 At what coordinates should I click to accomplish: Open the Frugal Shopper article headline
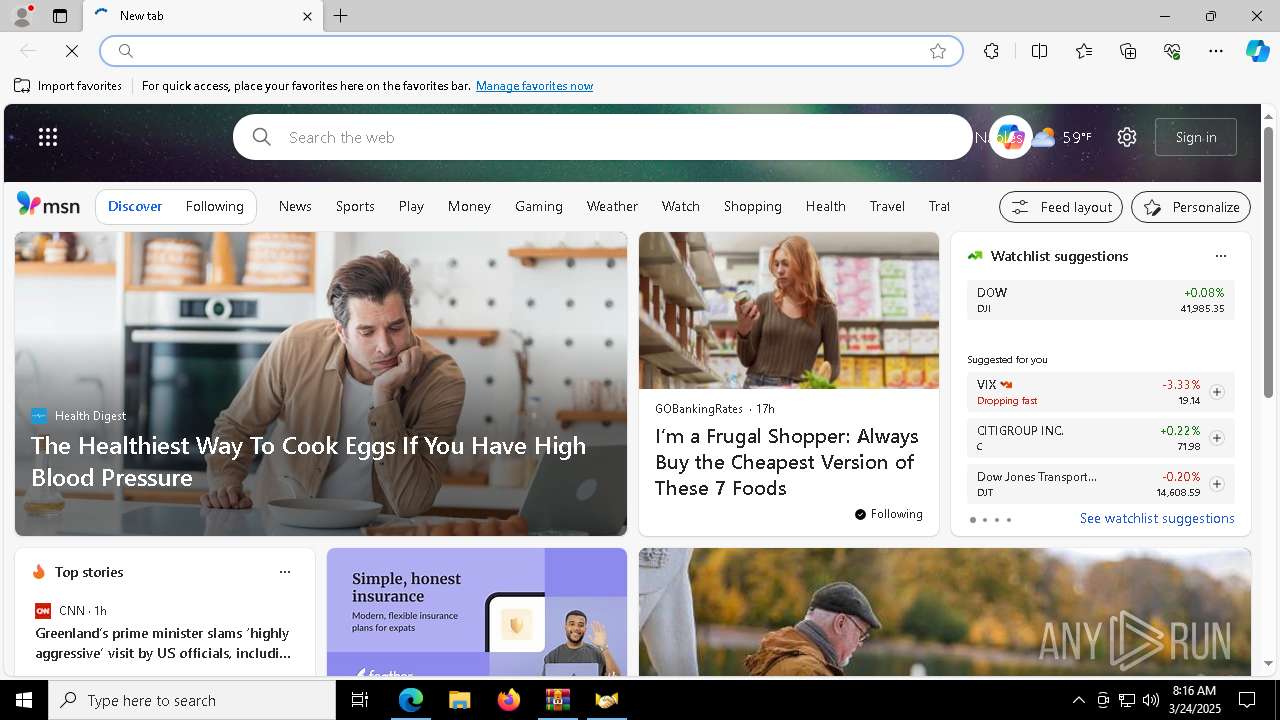[787, 462]
